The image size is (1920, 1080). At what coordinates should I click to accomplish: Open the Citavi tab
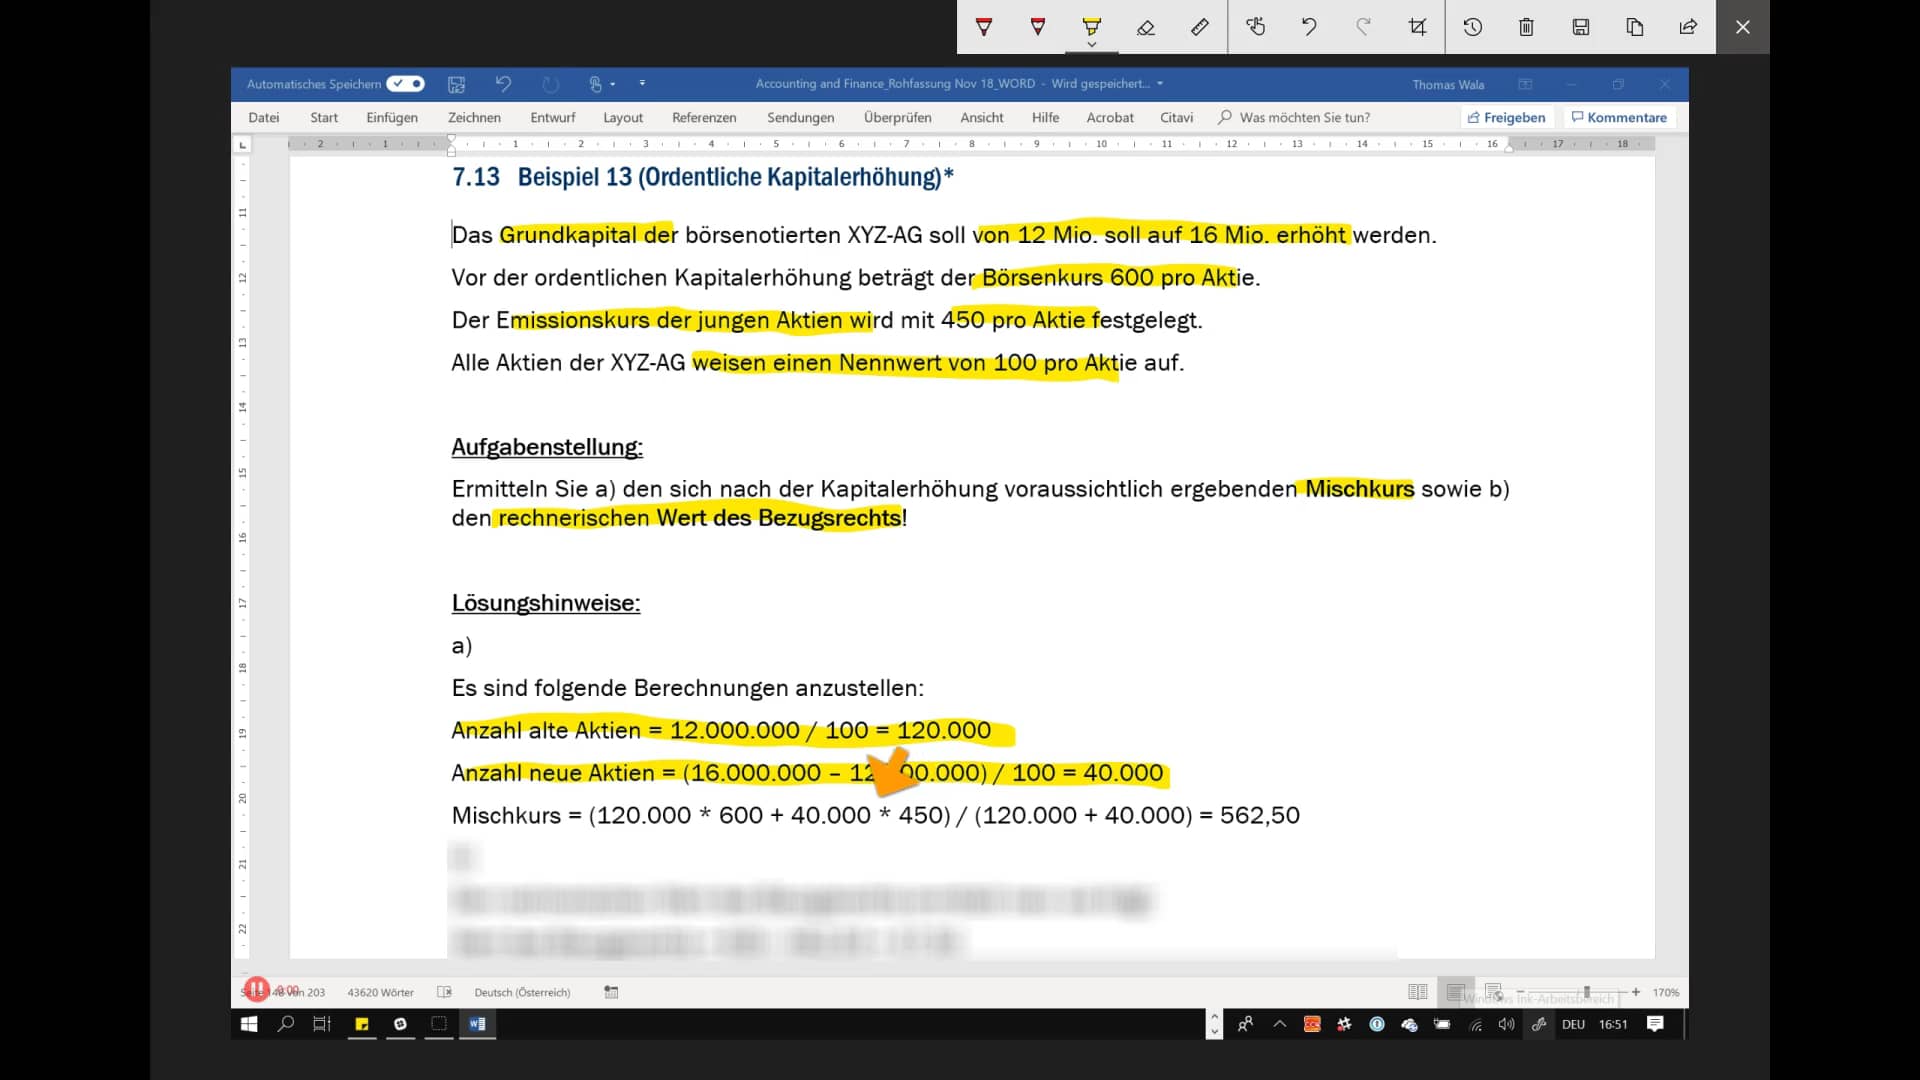click(x=1177, y=117)
